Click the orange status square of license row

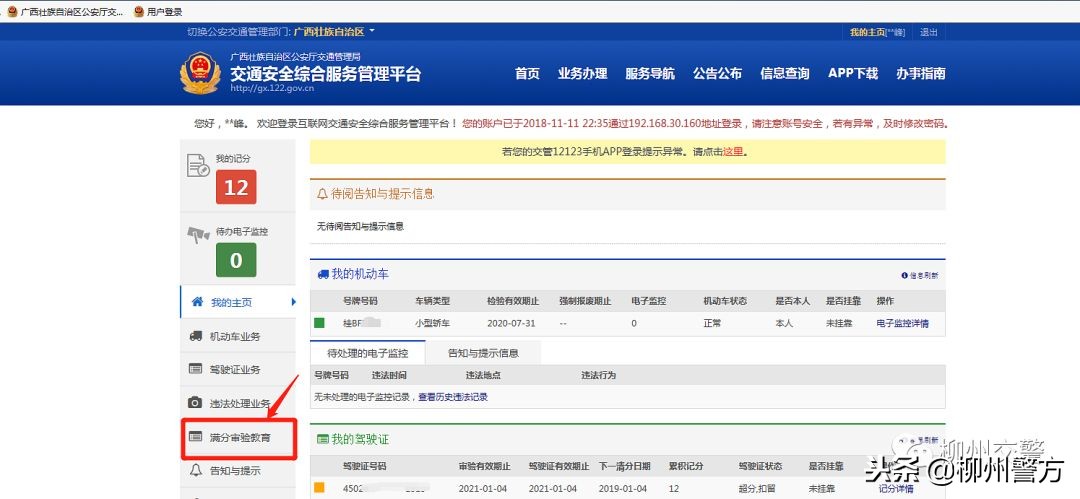pos(319,488)
